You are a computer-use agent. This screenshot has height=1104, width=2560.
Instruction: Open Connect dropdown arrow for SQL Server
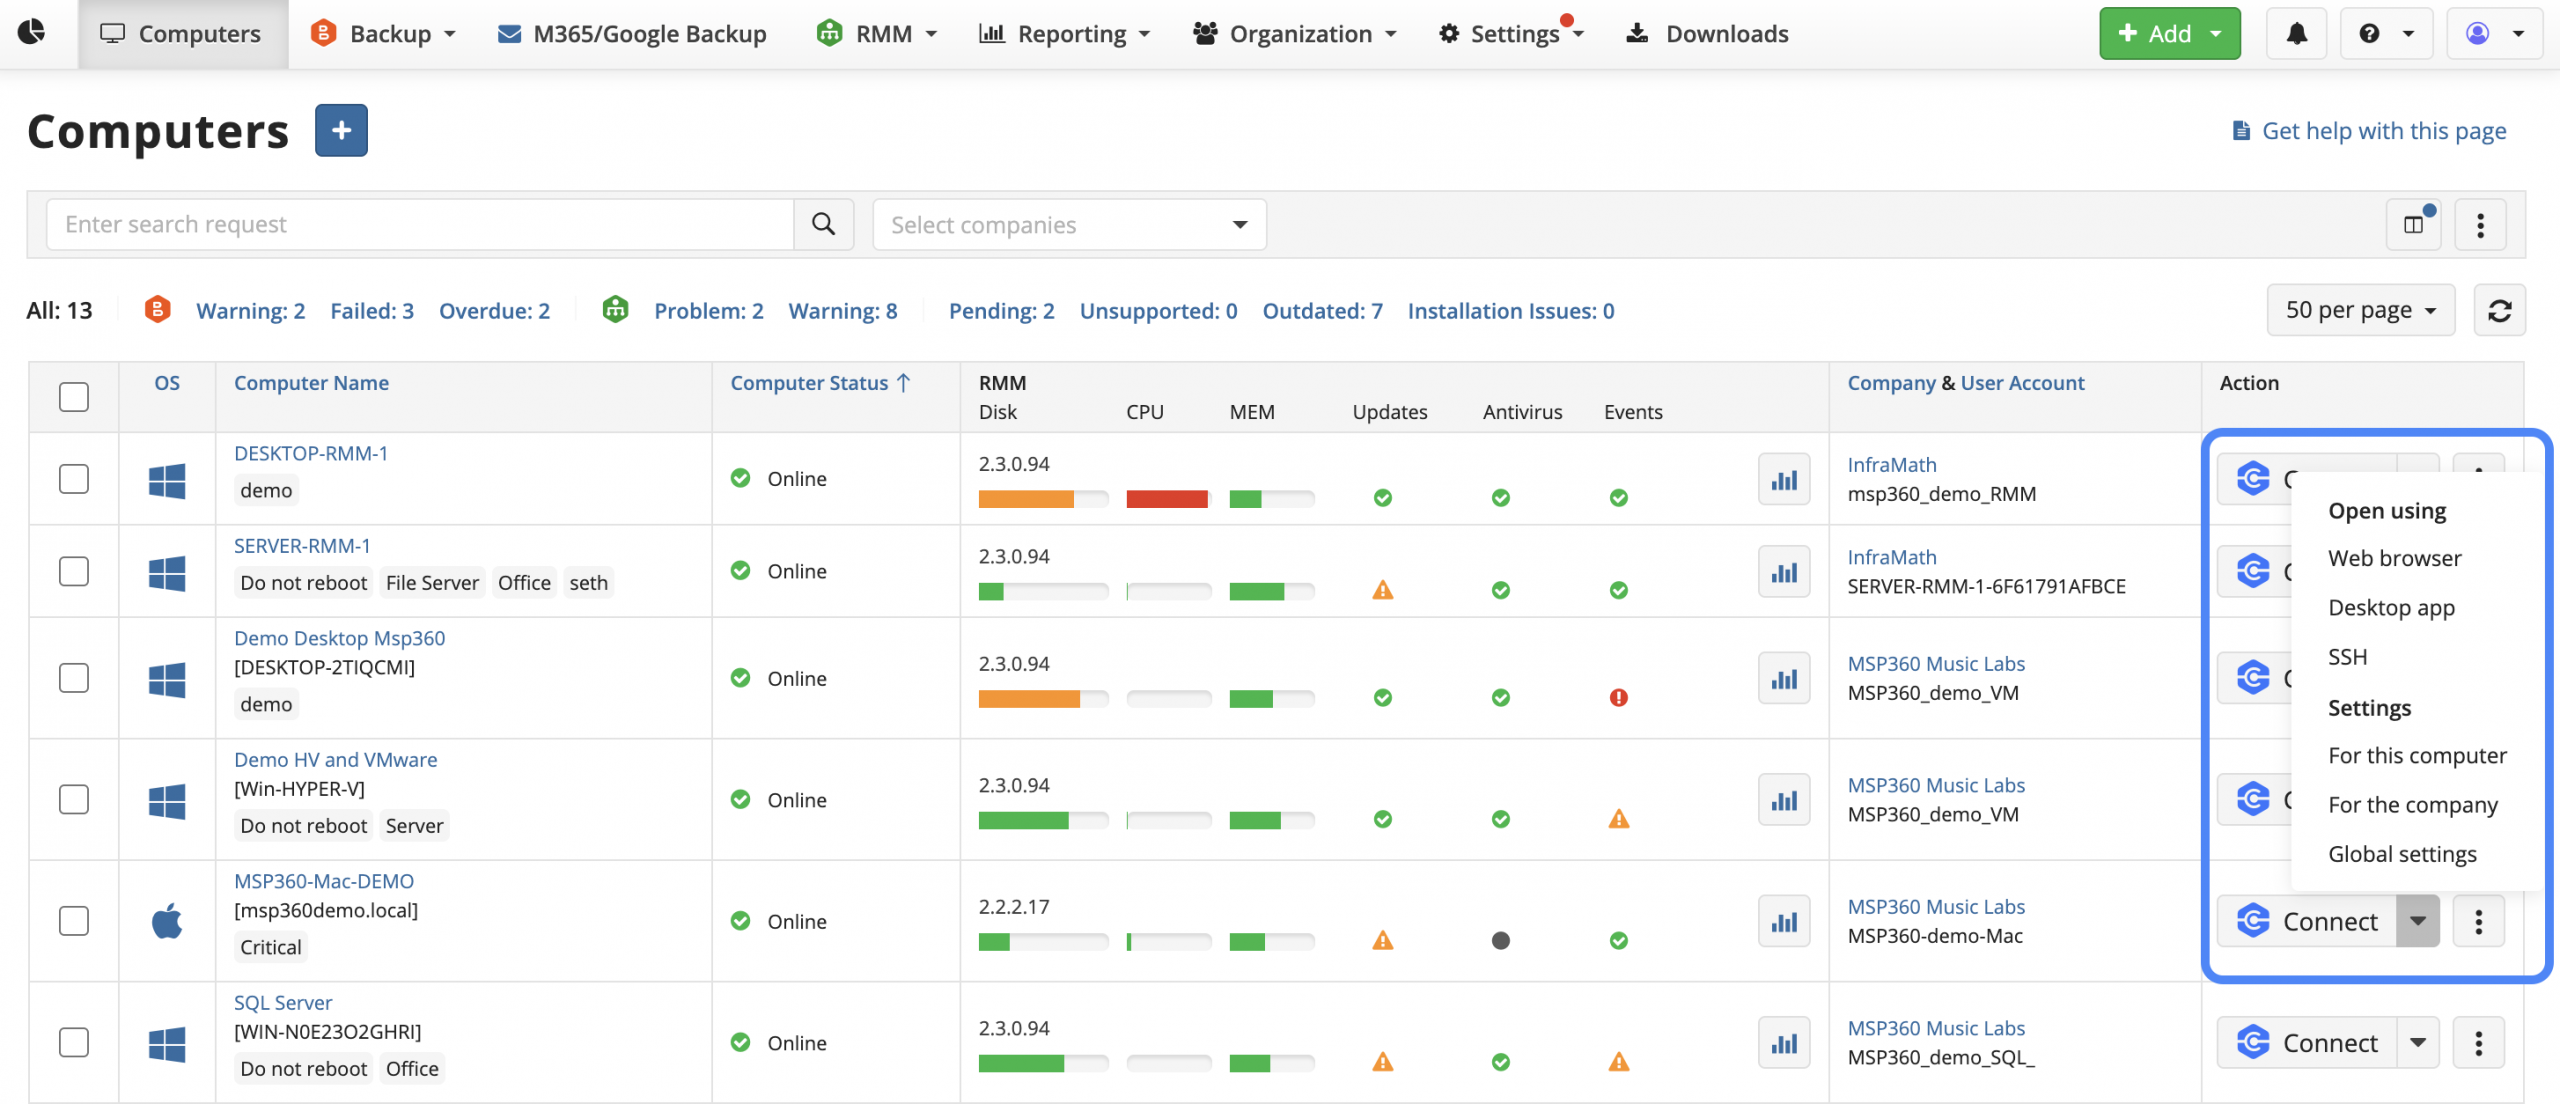coord(2418,1043)
